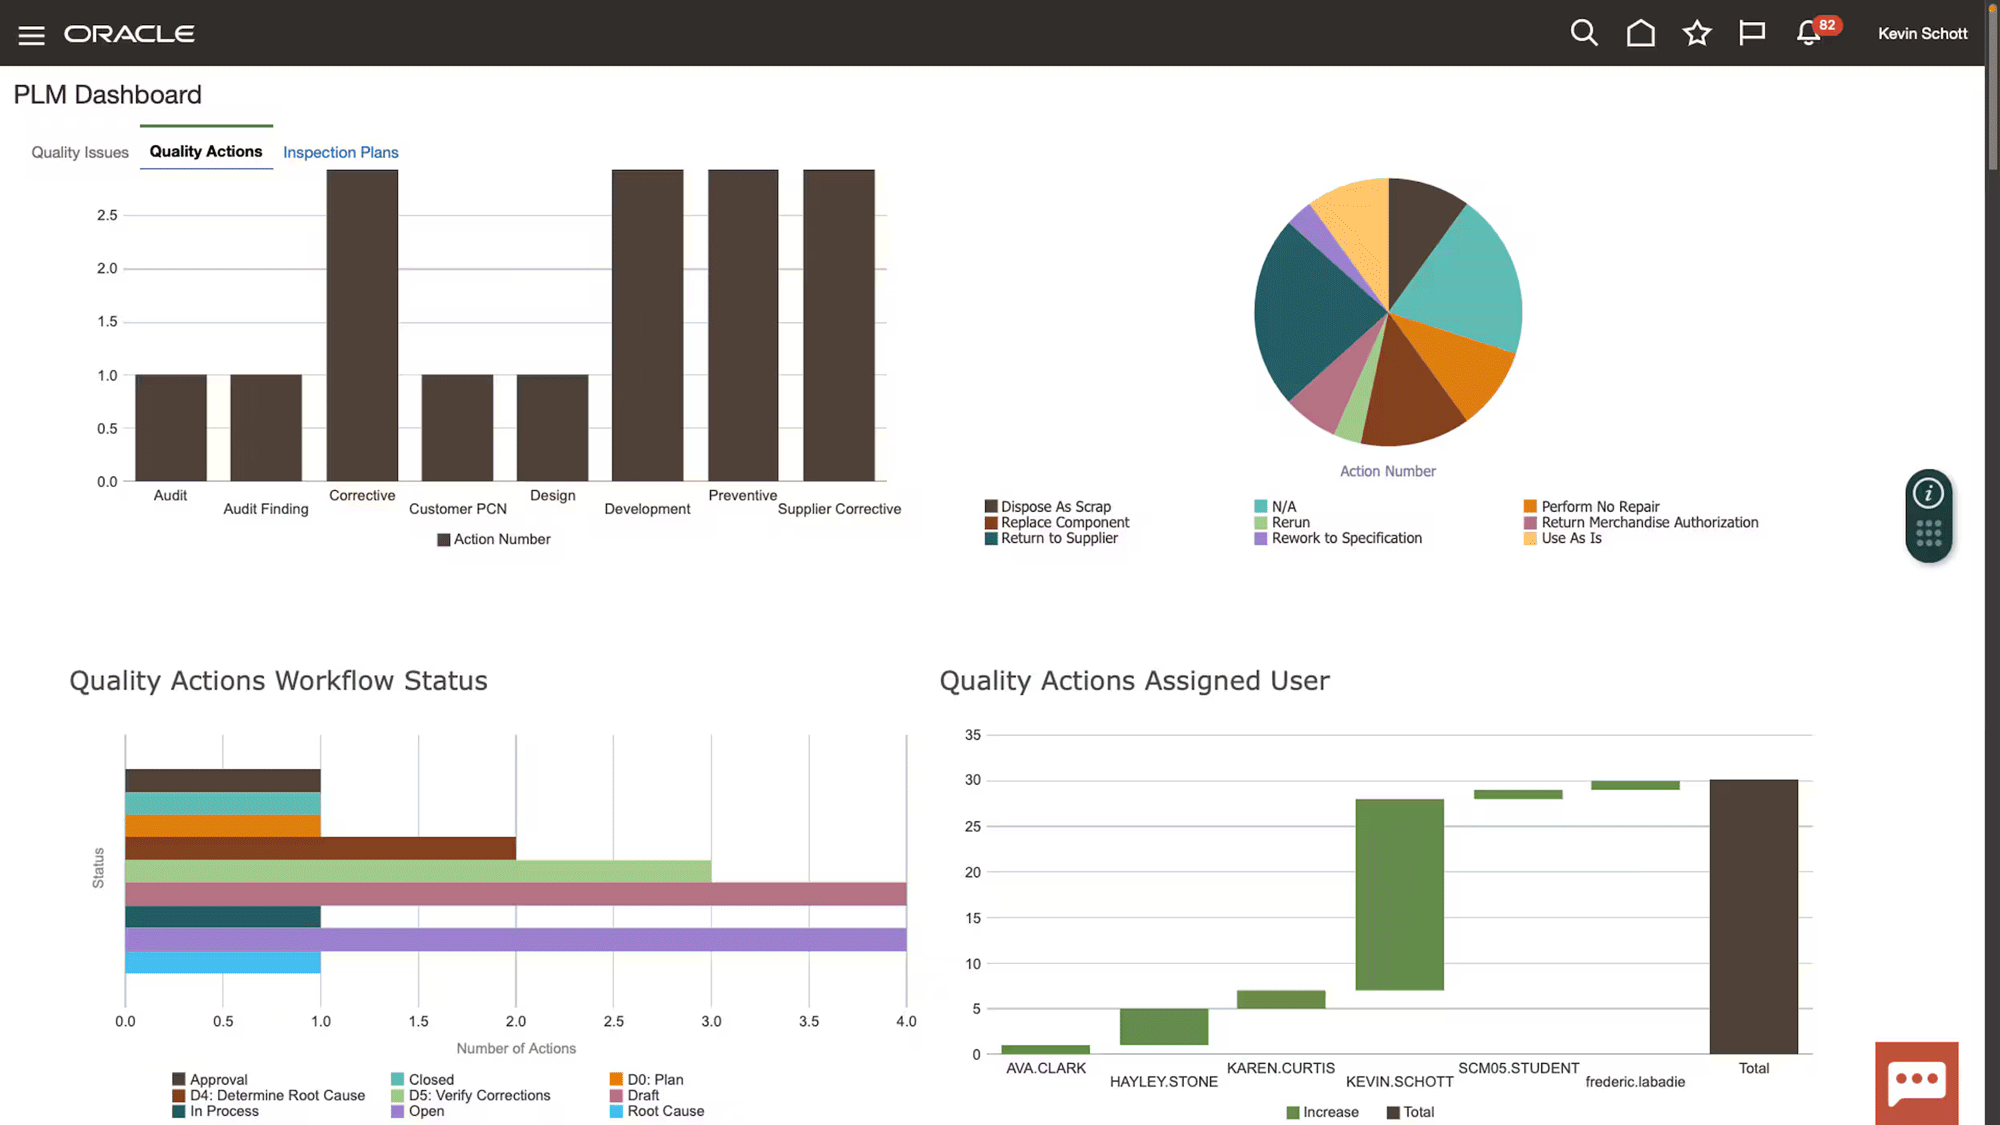Image resolution: width=2000 pixels, height=1125 pixels.
Task: Click the home icon
Action: tap(1640, 32)
